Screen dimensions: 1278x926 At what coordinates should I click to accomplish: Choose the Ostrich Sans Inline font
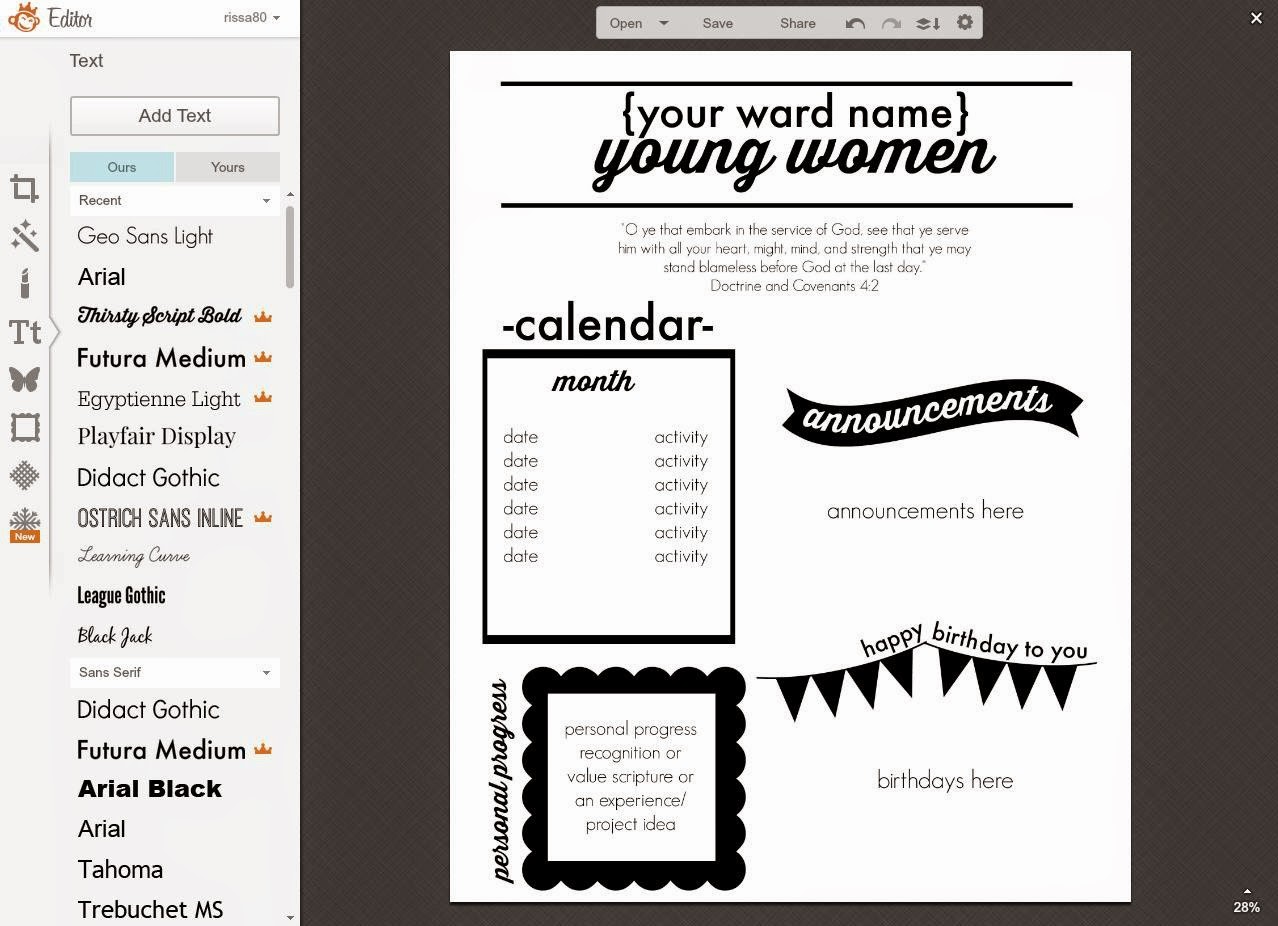pos(160,517)
